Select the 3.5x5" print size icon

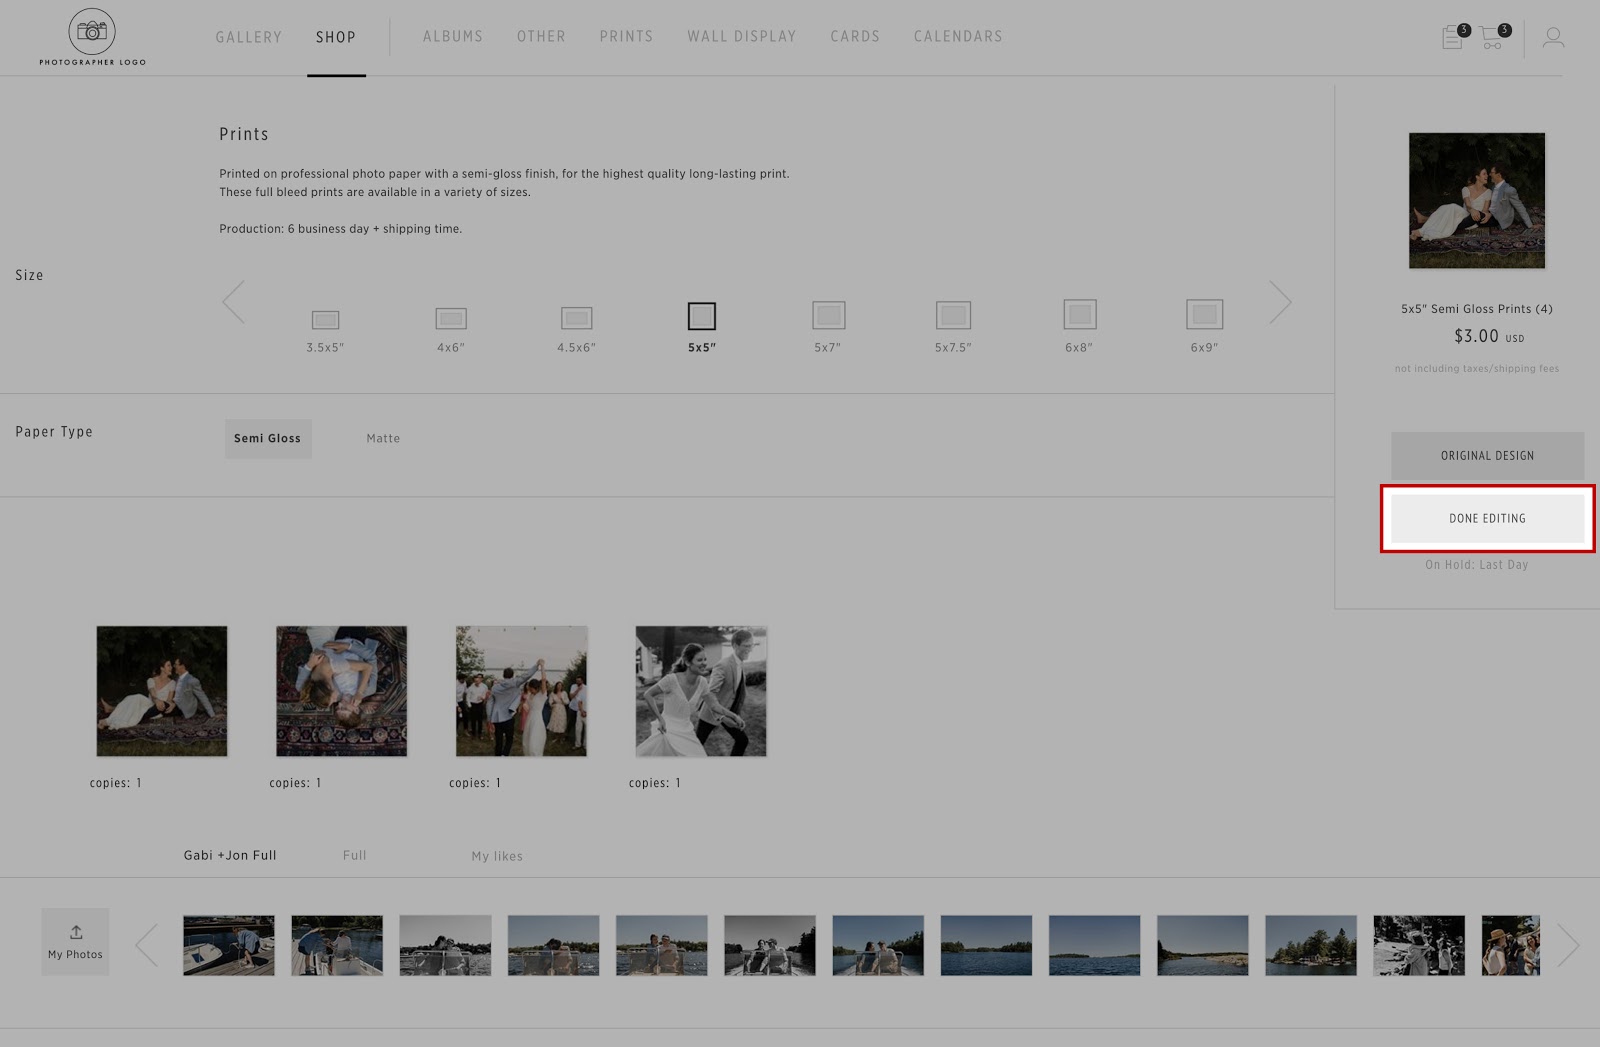click(325, 320)
